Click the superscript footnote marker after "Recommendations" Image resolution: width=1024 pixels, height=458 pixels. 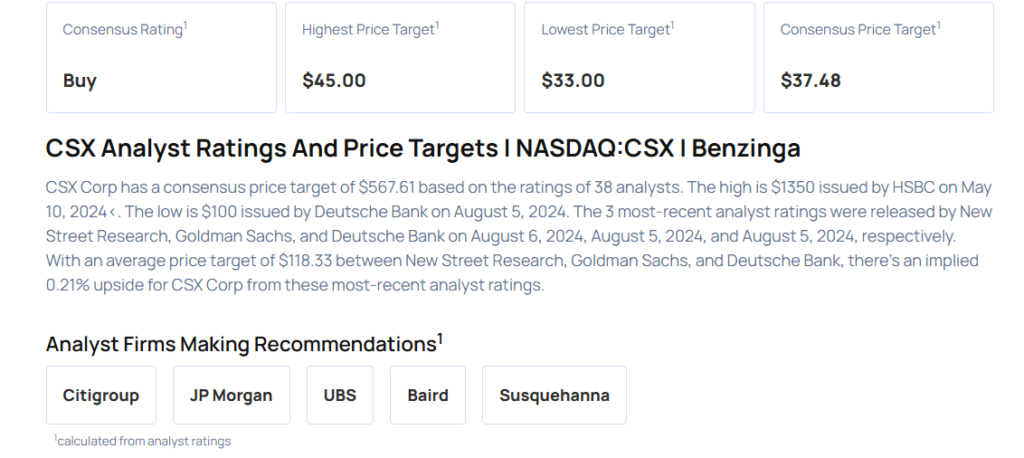(440, 338)
